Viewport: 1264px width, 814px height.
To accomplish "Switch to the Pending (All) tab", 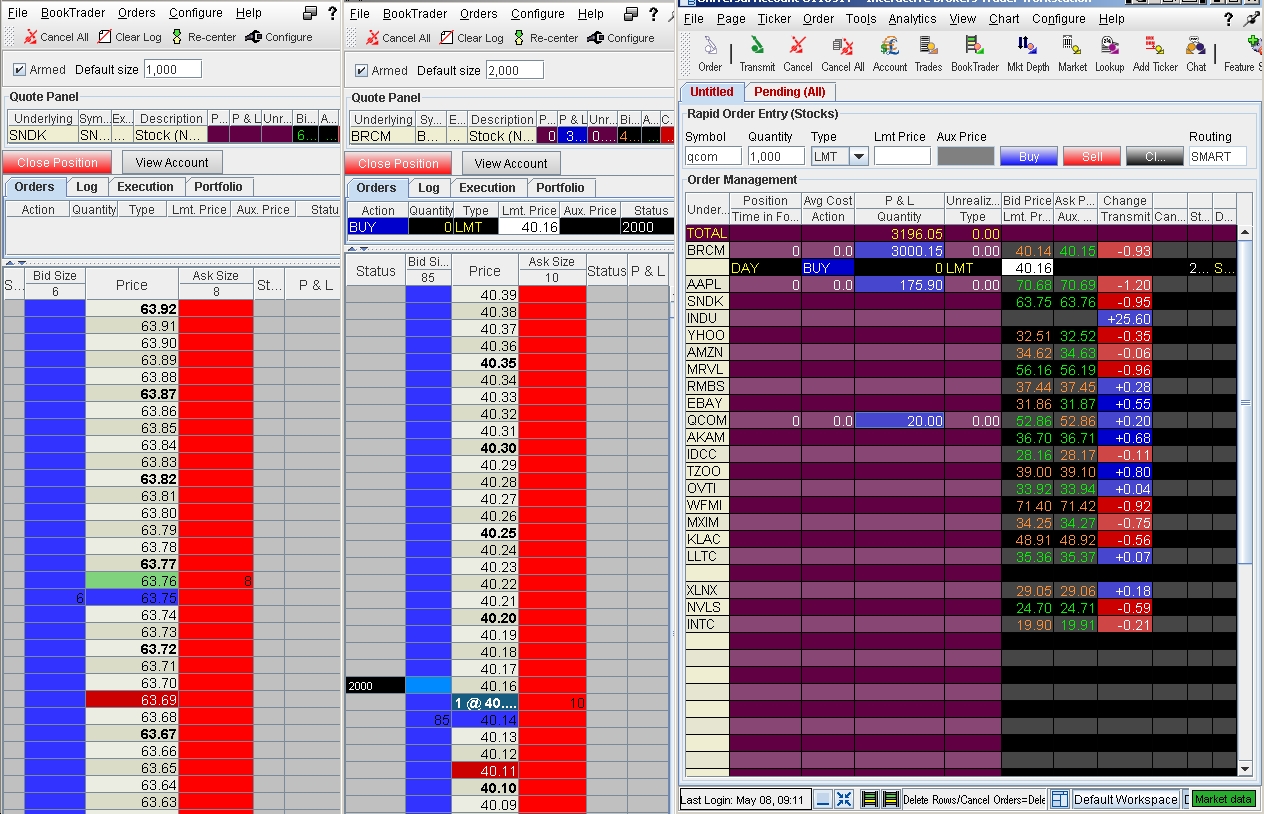I will [x=789, y=92].
